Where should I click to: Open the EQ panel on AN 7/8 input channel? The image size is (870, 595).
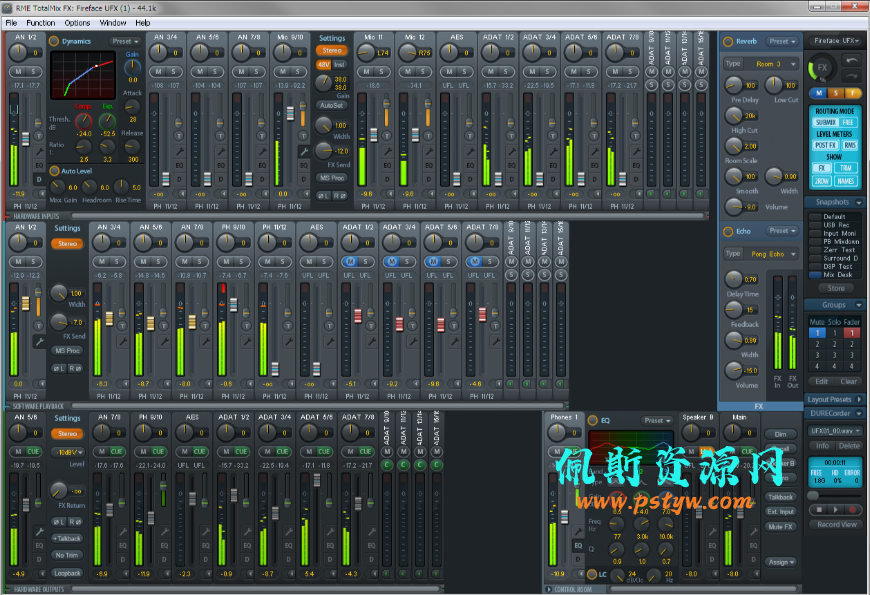coord(262,165)
